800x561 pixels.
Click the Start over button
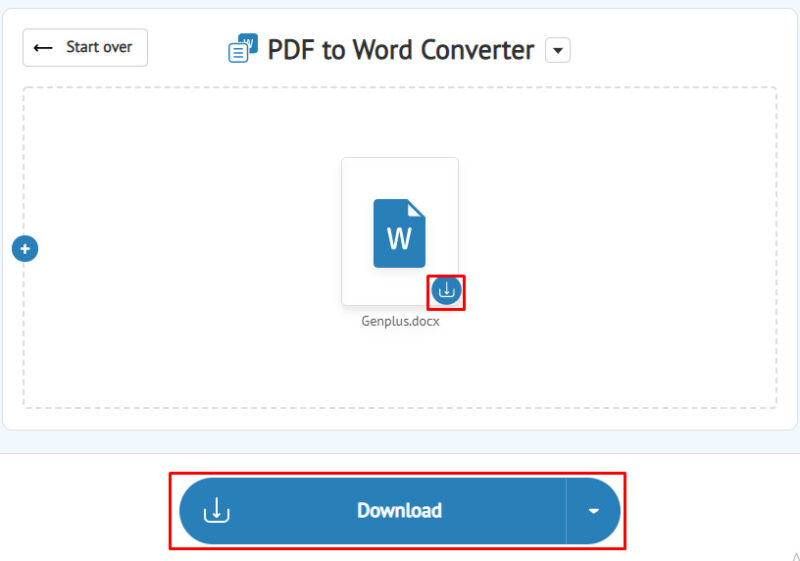click(85, 48)
